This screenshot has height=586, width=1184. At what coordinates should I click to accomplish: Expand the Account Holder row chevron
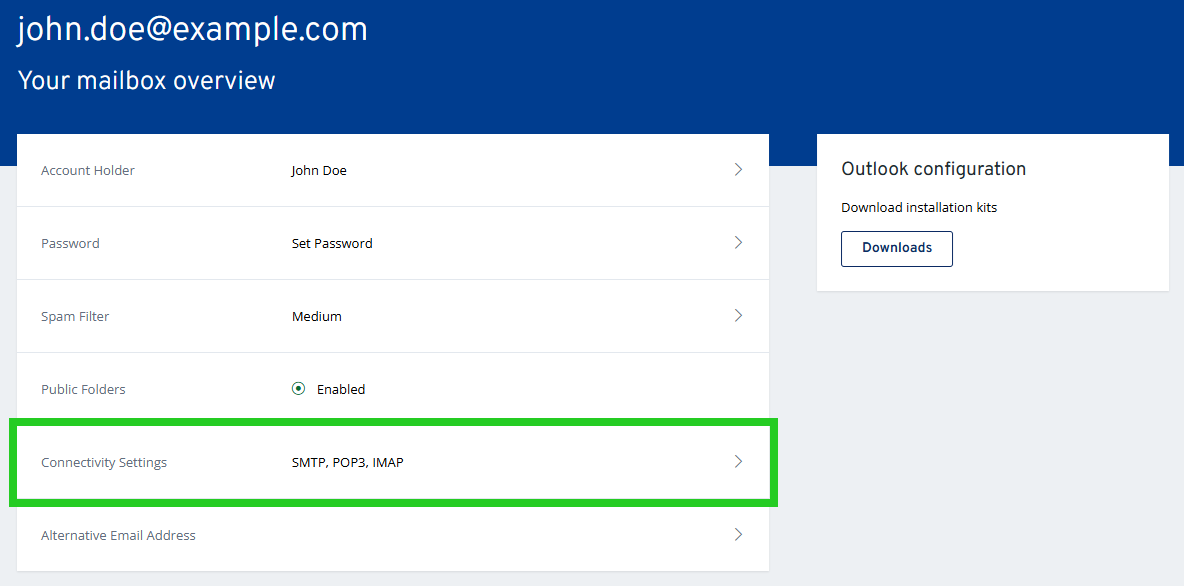[738, 169]
